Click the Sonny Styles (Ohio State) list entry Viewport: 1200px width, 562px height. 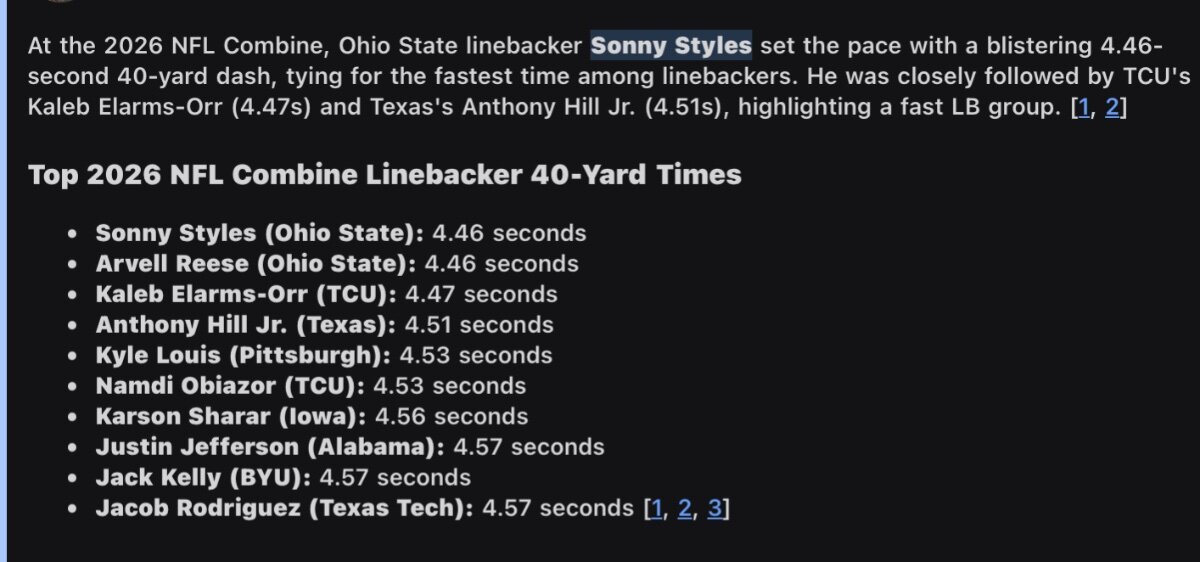340,233
